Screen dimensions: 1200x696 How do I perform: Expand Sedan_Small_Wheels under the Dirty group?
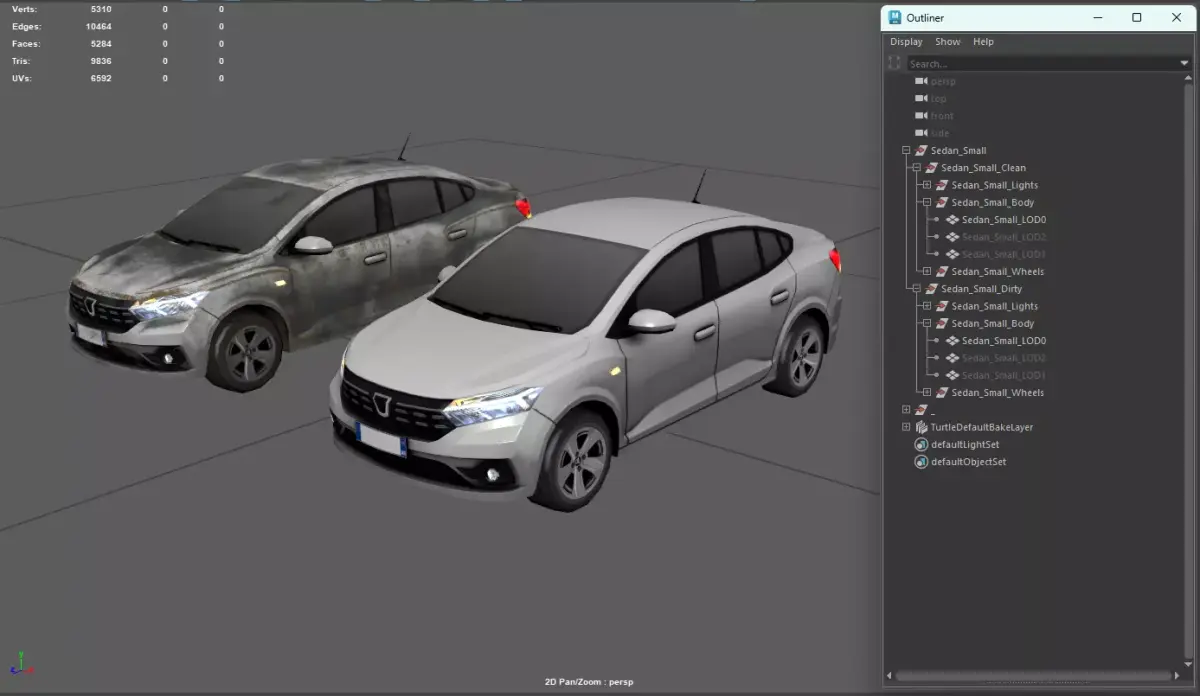tap(927, 393)
